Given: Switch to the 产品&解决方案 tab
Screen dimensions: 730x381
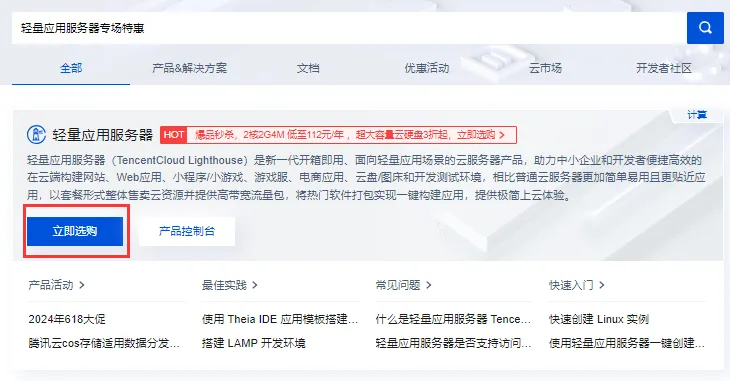Looking at the screenshot, I should coord(189,68).
